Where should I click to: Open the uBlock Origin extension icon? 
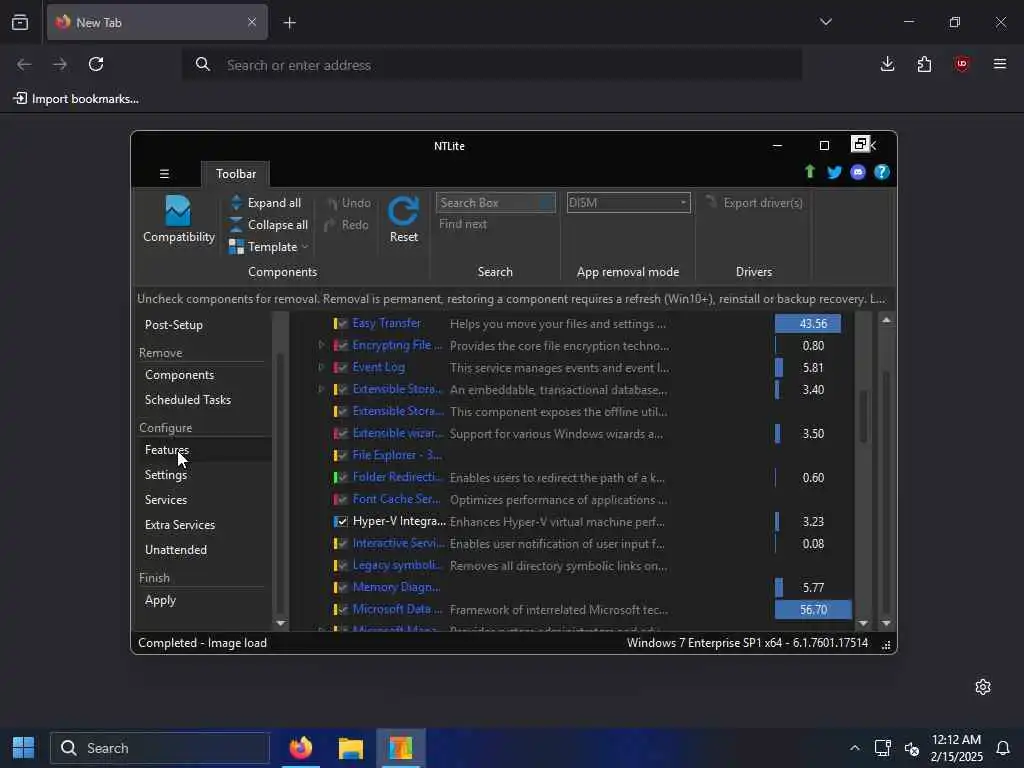tap(961, 64)
